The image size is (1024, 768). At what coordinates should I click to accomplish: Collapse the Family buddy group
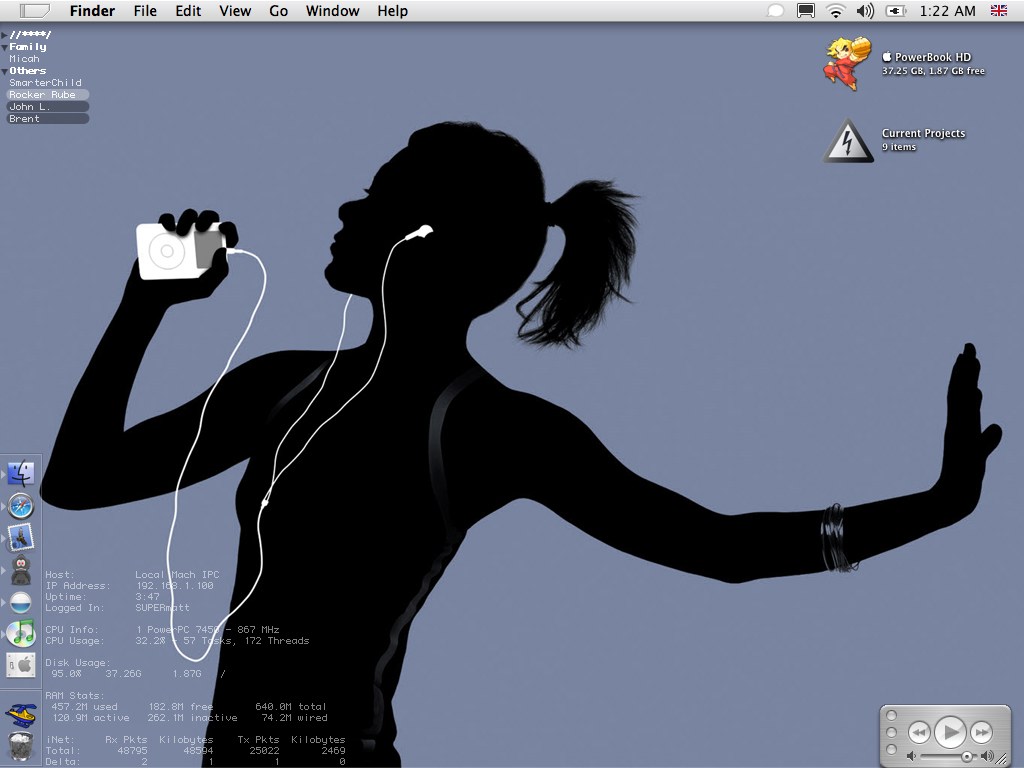[x=4, y=47]
